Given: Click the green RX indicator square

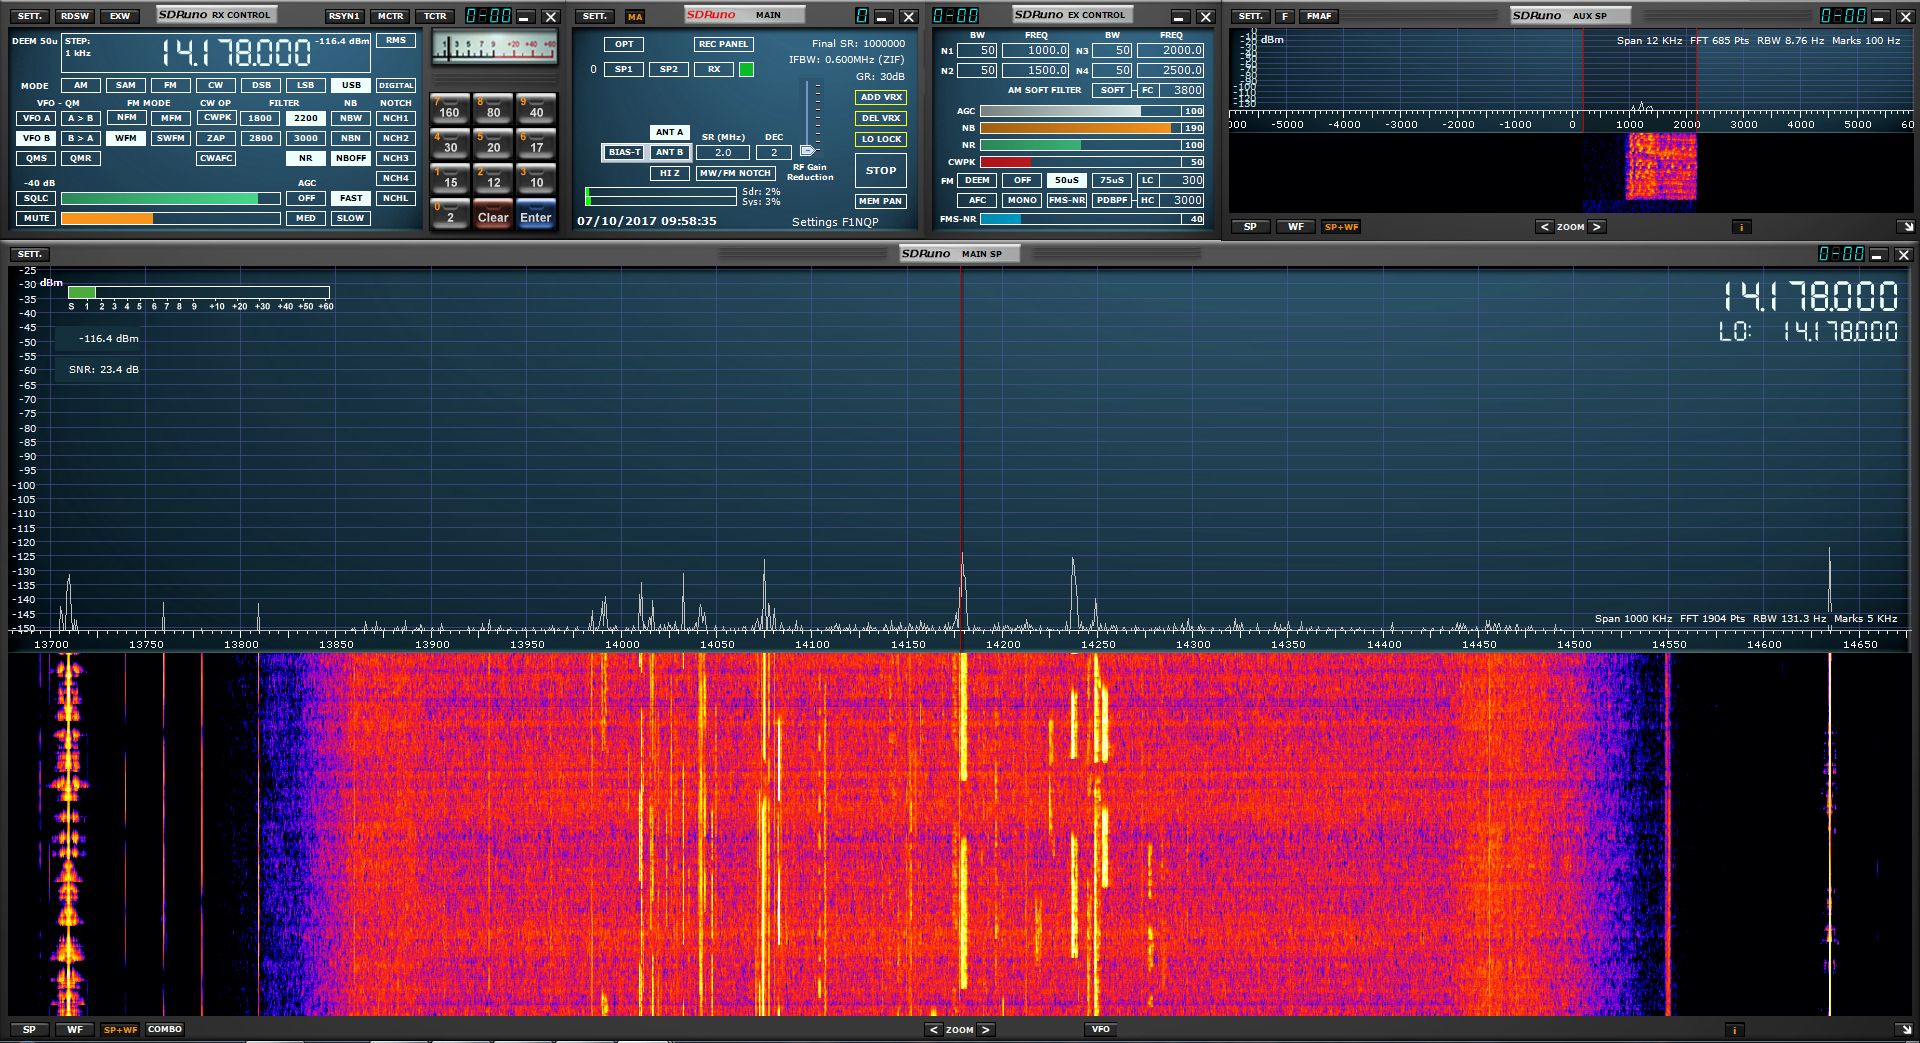Looking at the screenshot, I should (746, 69).
